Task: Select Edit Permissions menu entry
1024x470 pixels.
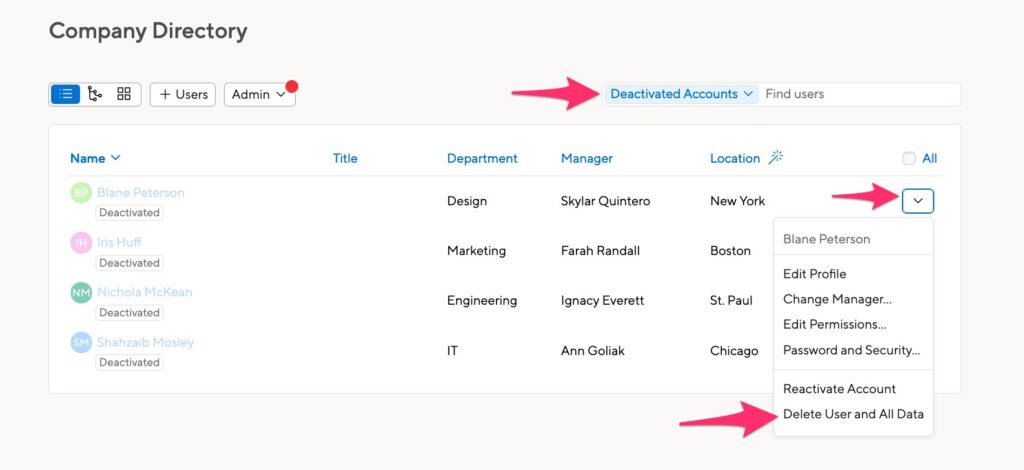Action: tap(834, 324)
